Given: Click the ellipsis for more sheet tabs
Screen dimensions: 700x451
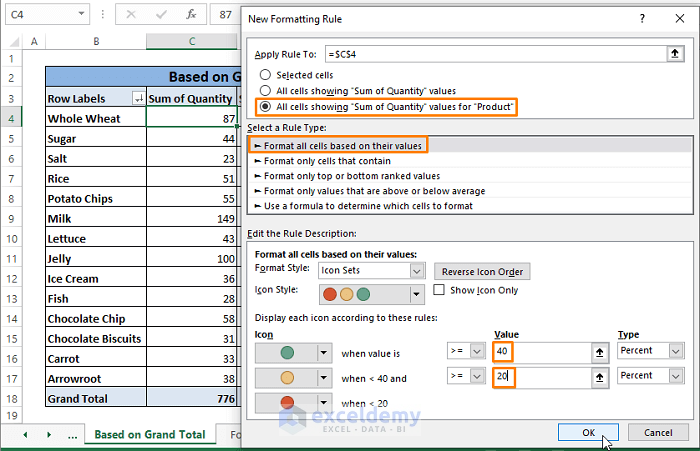Looking at the screenshot, I should pyautogui.click(x=72, y=435).
